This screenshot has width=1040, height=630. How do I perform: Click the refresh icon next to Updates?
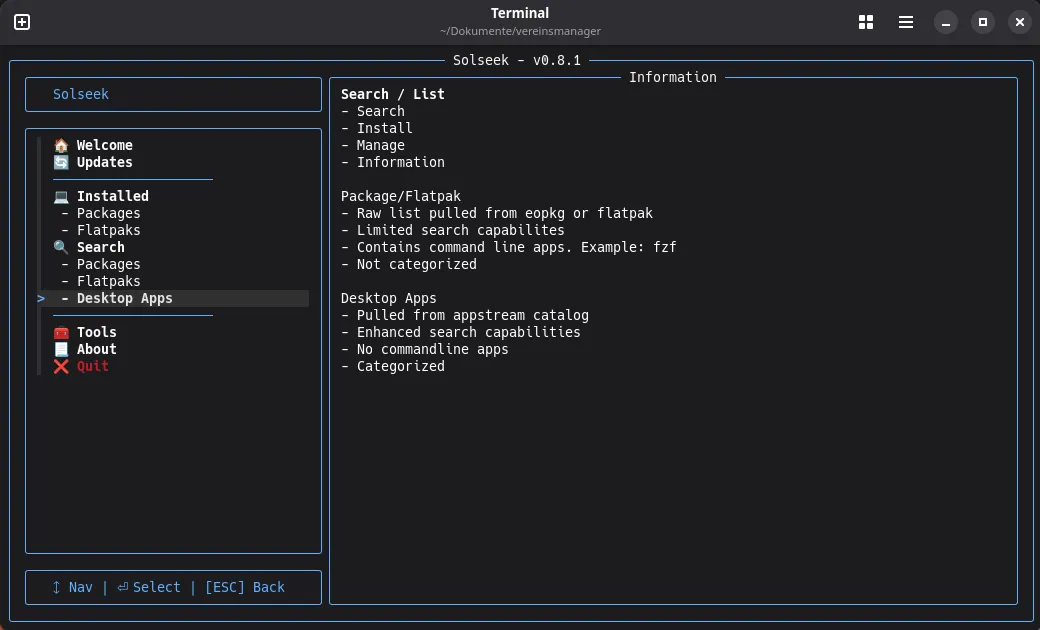[61, 162]
